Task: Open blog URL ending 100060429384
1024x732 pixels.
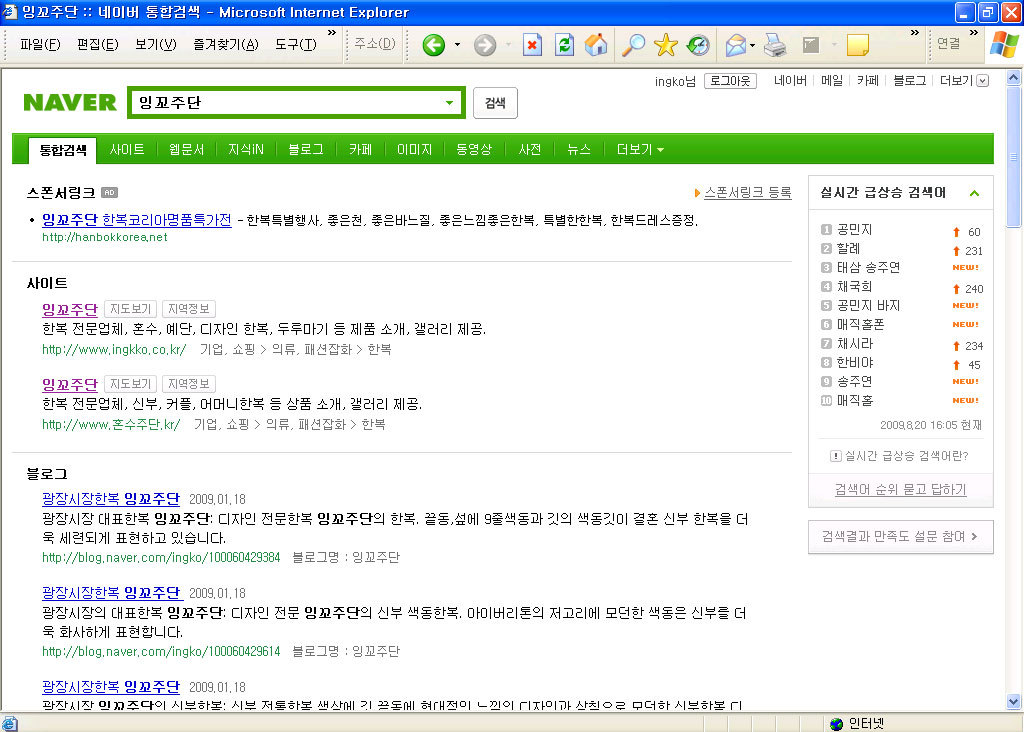Action: point(161,557)
